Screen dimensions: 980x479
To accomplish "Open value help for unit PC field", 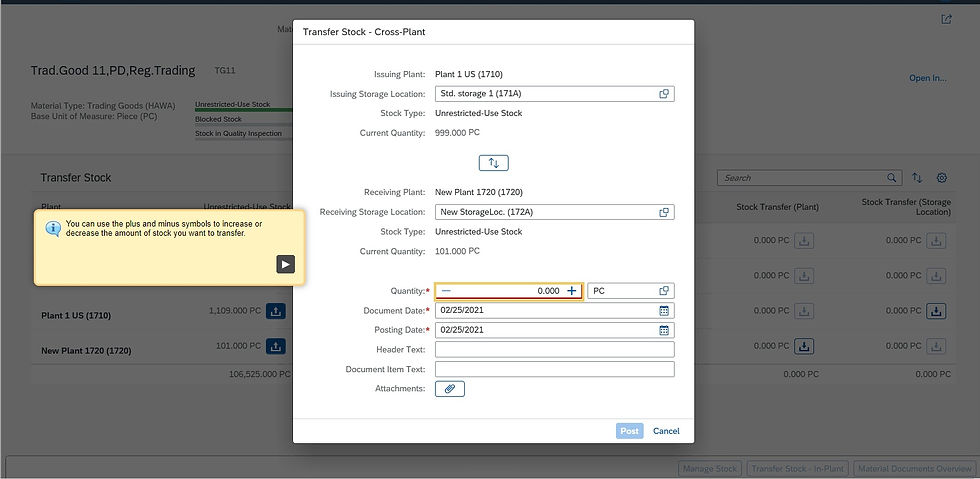I will pyautogui.click(x=664, y=291).
